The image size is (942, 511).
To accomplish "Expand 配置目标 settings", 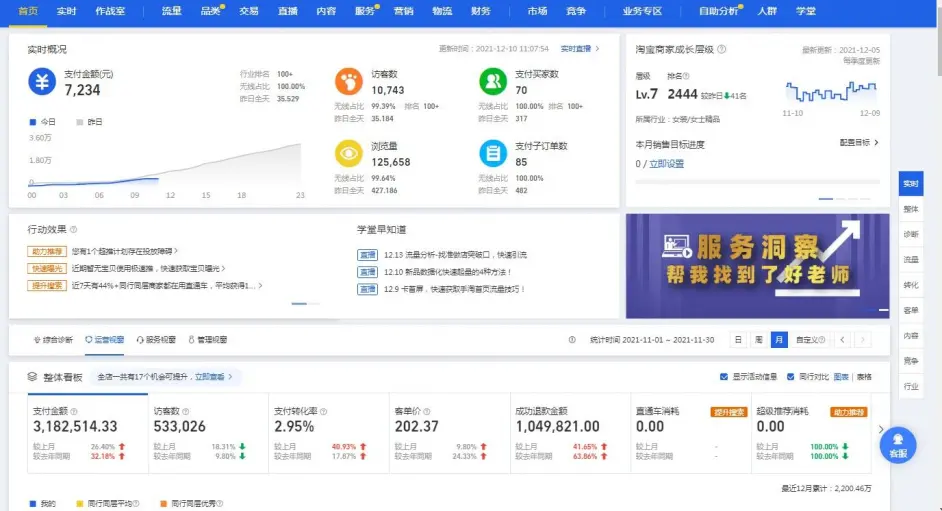I will [x=859, y=142].
